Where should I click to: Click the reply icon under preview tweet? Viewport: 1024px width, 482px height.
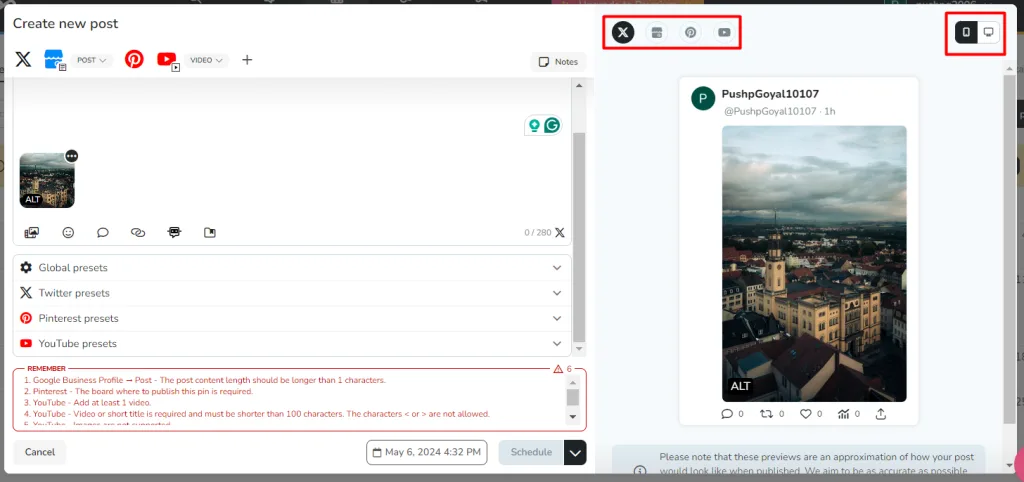coord(727,413)
